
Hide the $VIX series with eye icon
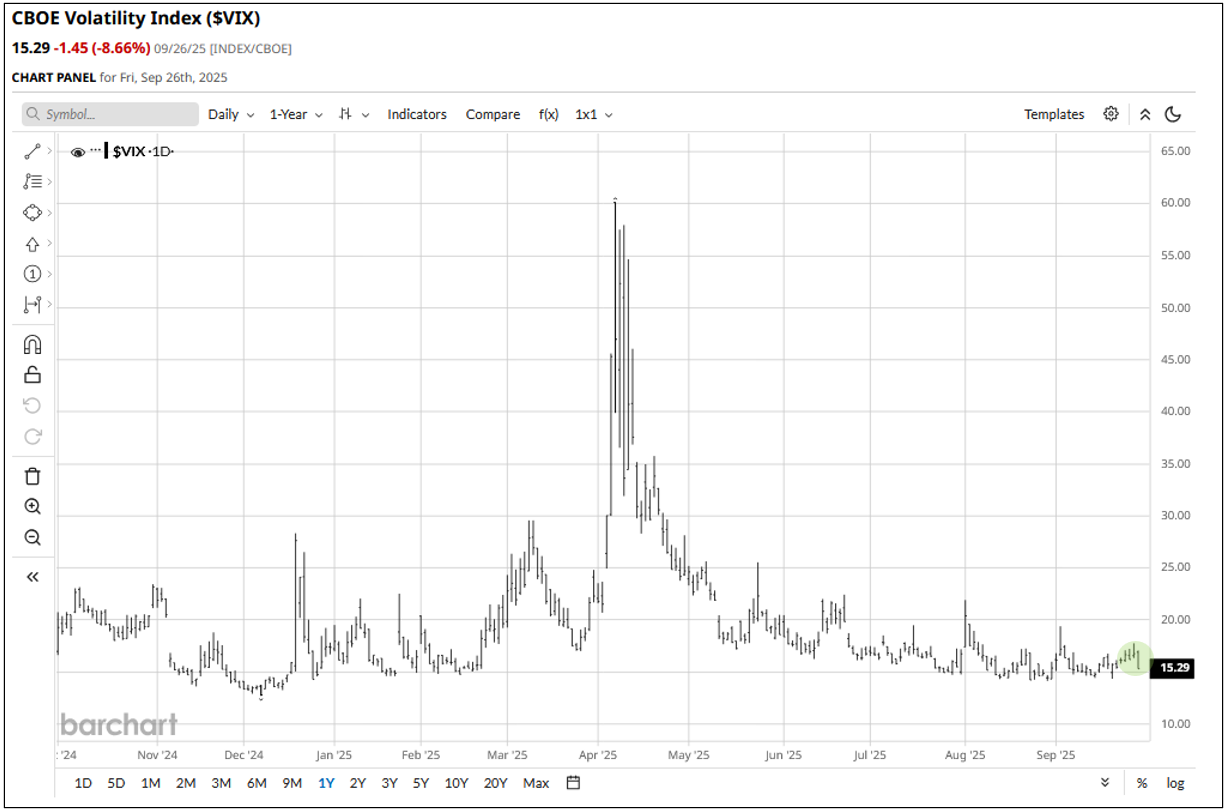point(78,152)
